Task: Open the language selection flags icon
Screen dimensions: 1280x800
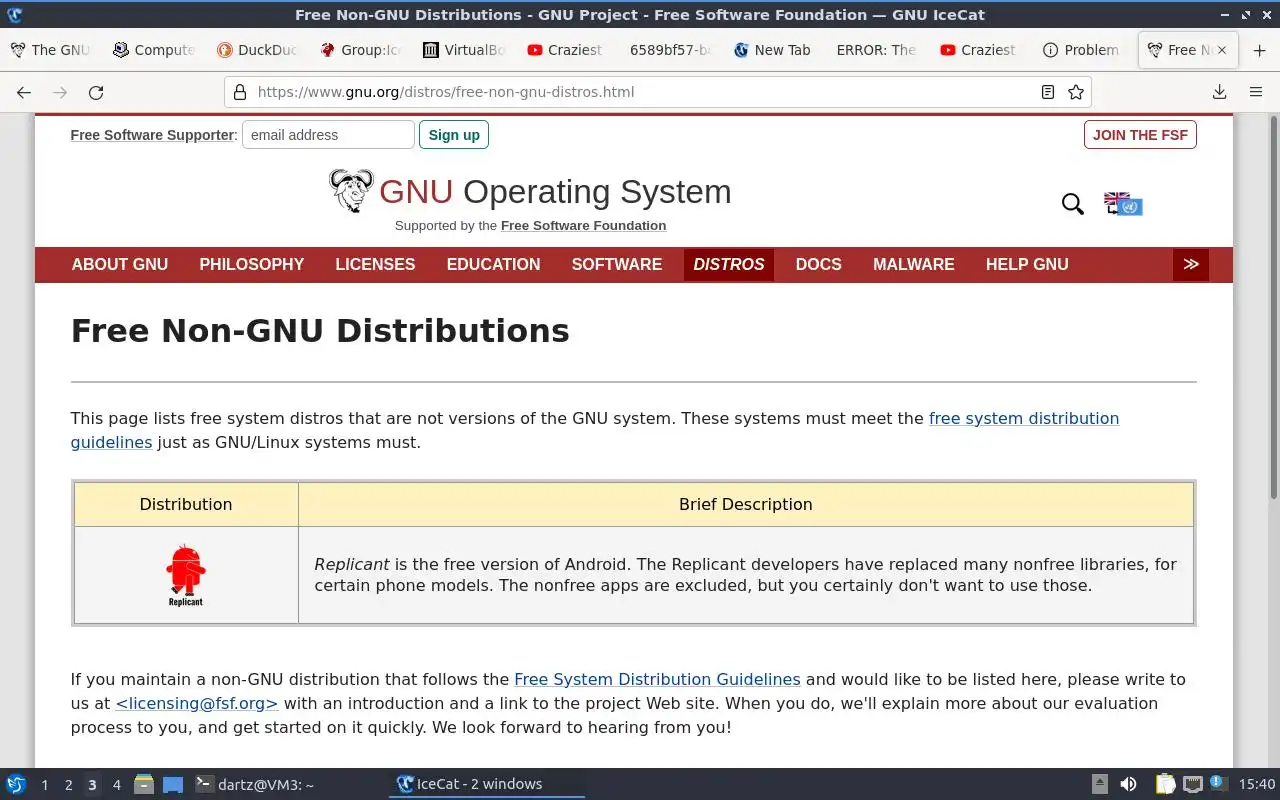Action: click(1123, 204)
